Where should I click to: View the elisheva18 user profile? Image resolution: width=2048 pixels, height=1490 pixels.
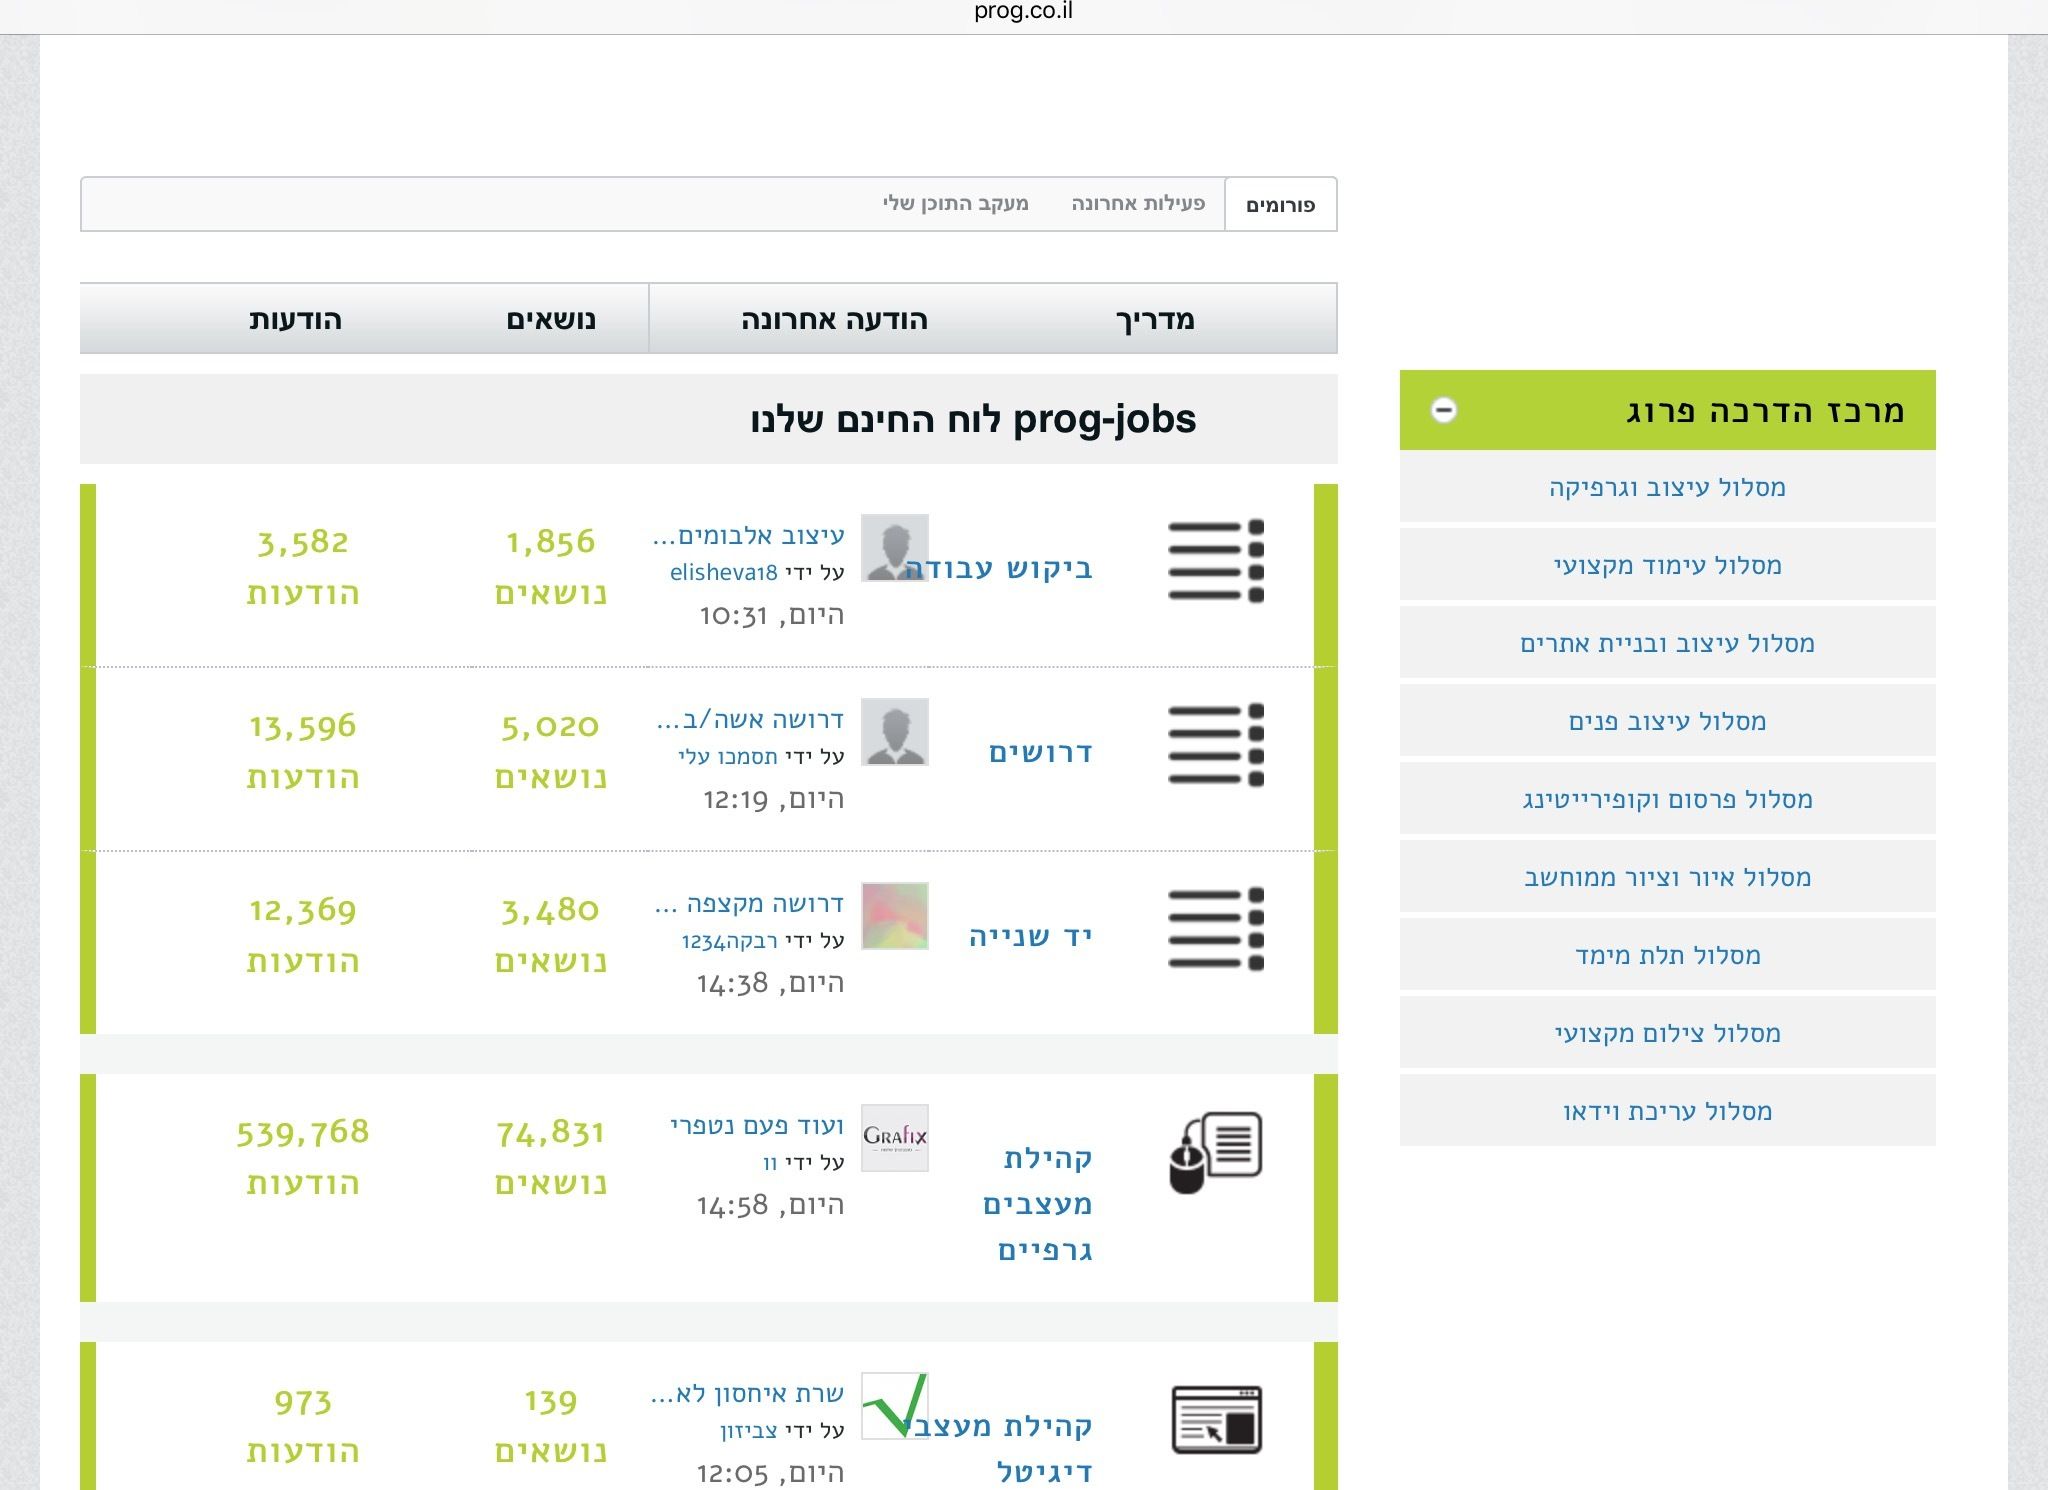coord(723,573)
